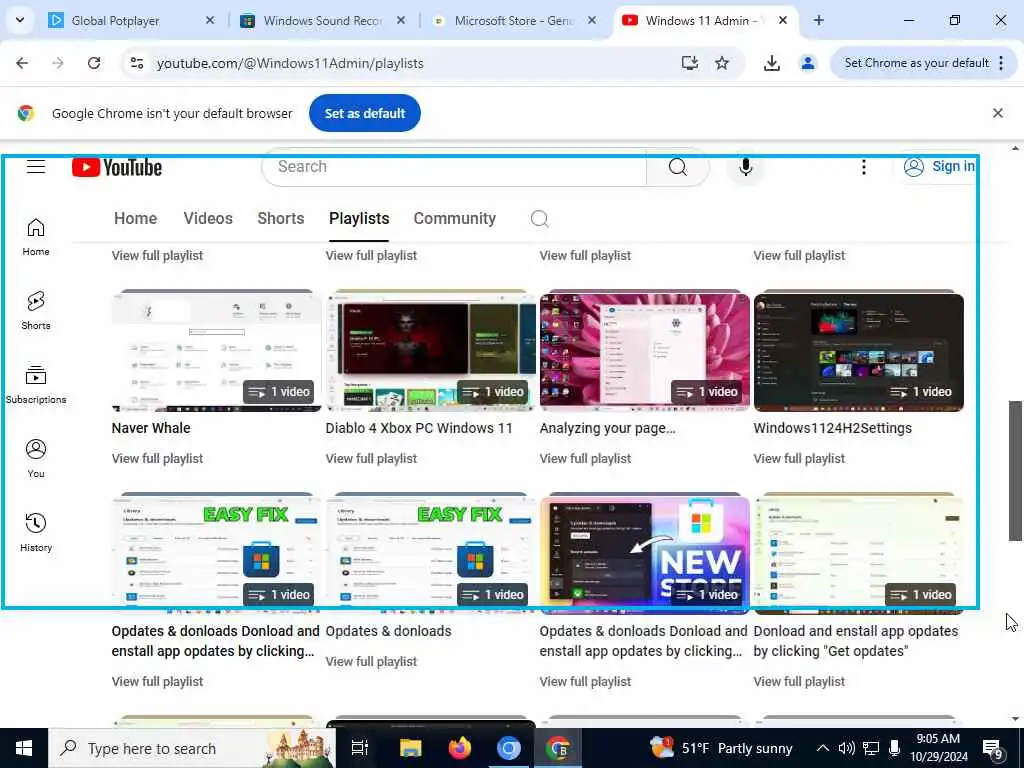Open the tab search dropdown arrow
Image resolution: width=1024 pixels, height=768 pixels.
[20, 20]
